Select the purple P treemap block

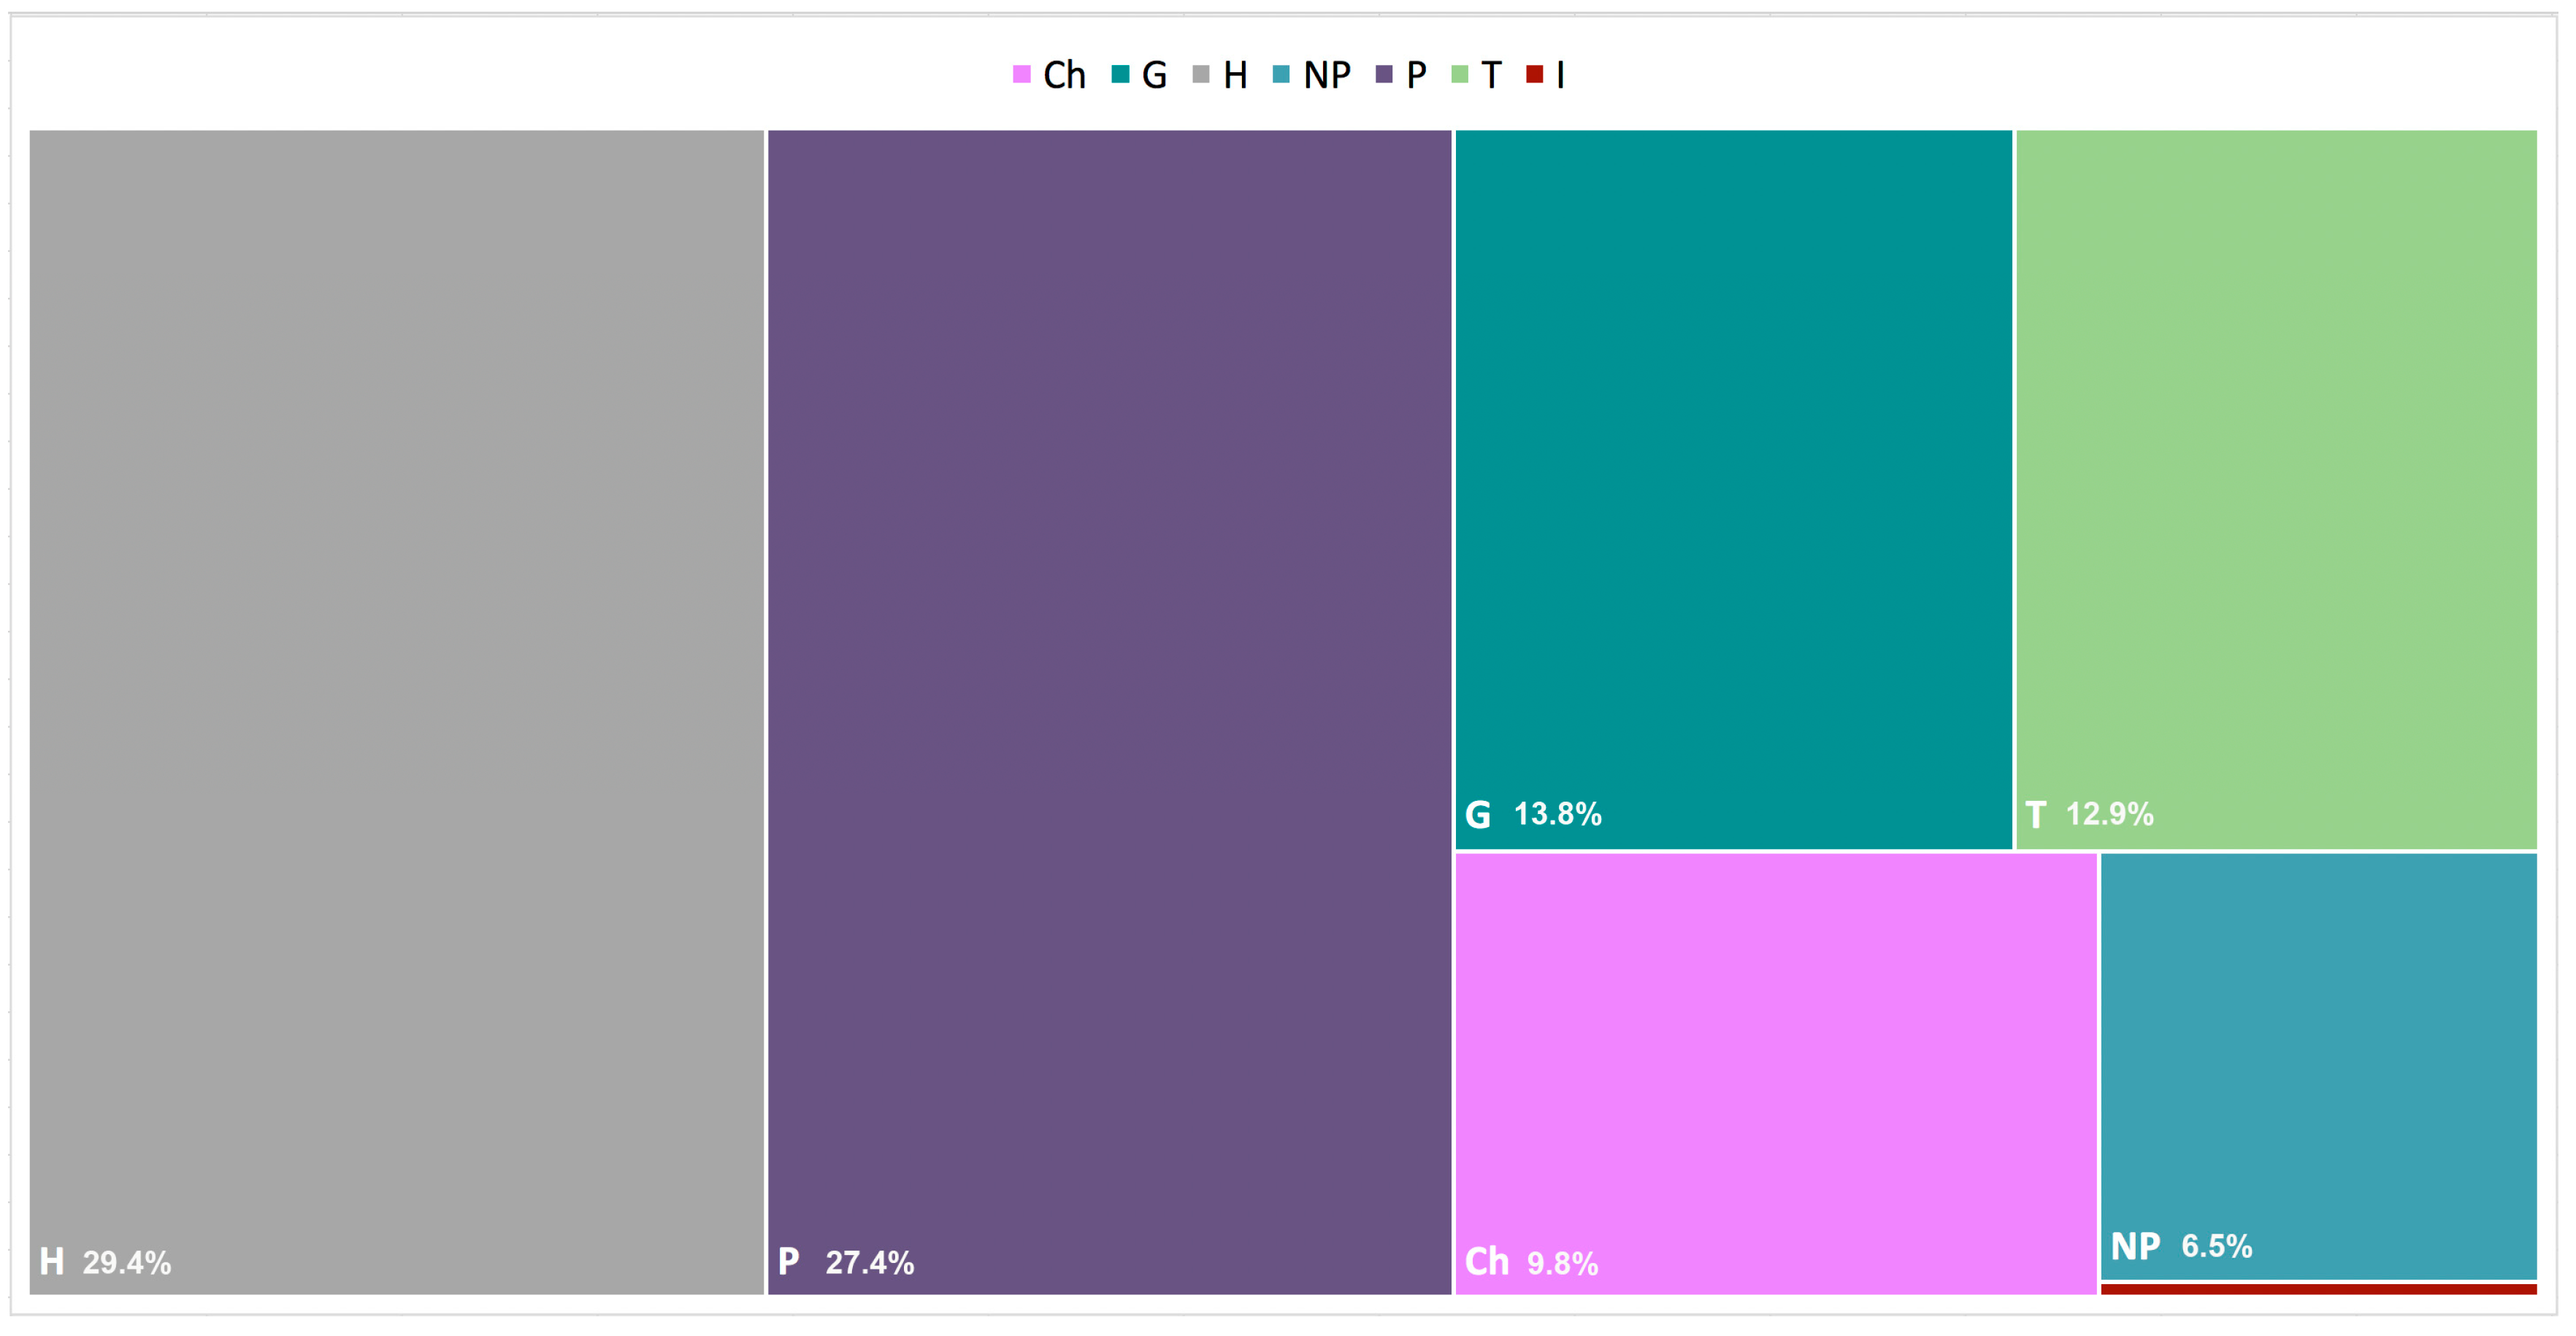pos(1109,650)
